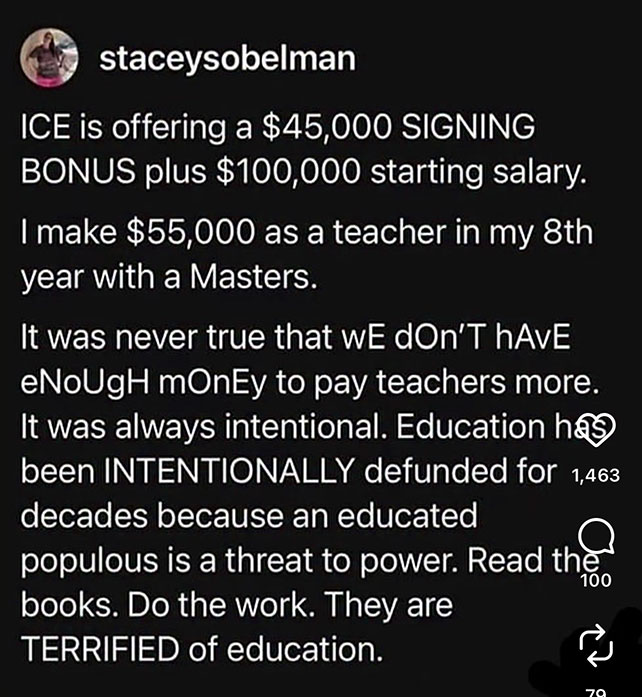Open staceysobelman's profile picture
642x697 pixels.
pyautogui.click(x=50, y=59)
